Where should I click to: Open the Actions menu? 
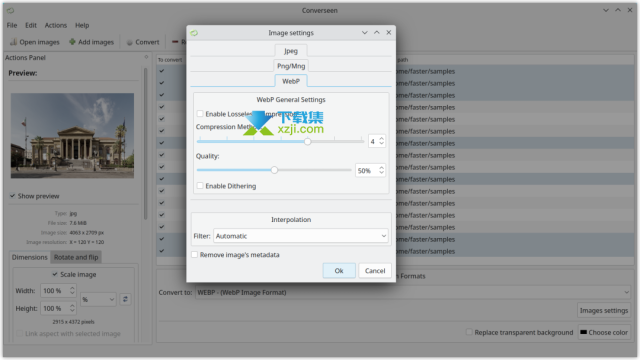click(56, 25)
